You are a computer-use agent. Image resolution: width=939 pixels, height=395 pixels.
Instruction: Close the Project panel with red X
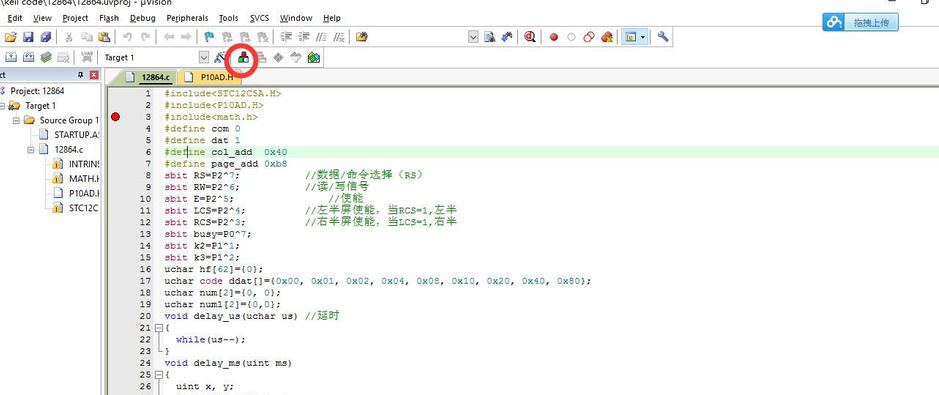[x=94, y=75]
